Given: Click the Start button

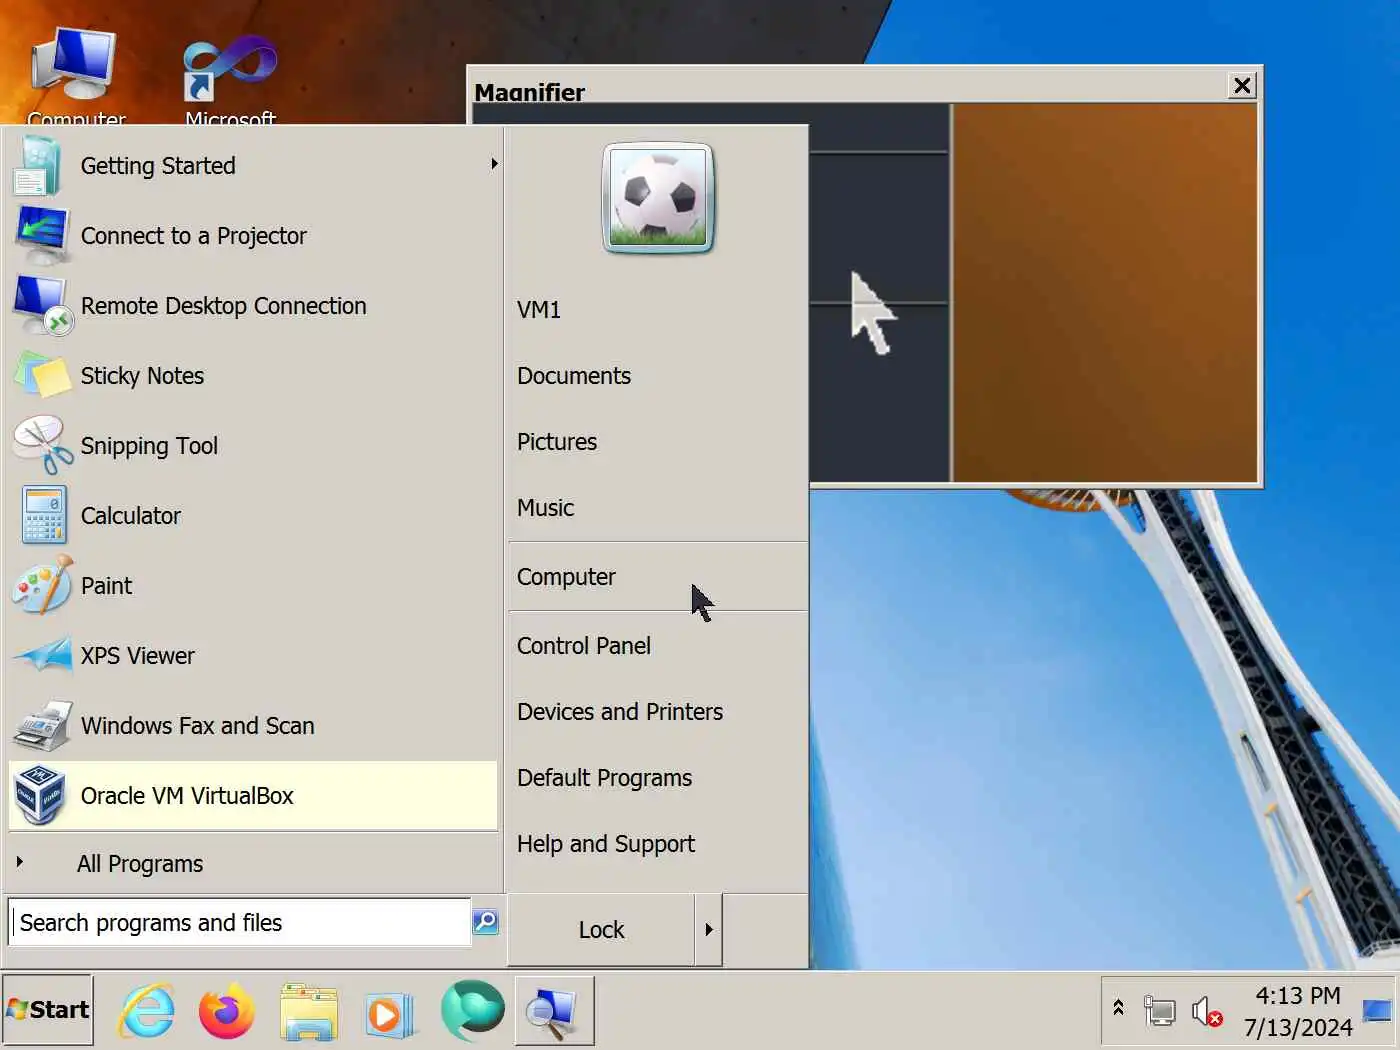Looking at the screenshot, I should (x=47, y=1010).
